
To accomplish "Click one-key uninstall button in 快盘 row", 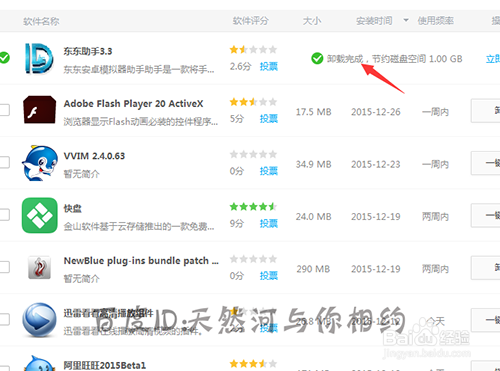I will (x=485, y=215).
